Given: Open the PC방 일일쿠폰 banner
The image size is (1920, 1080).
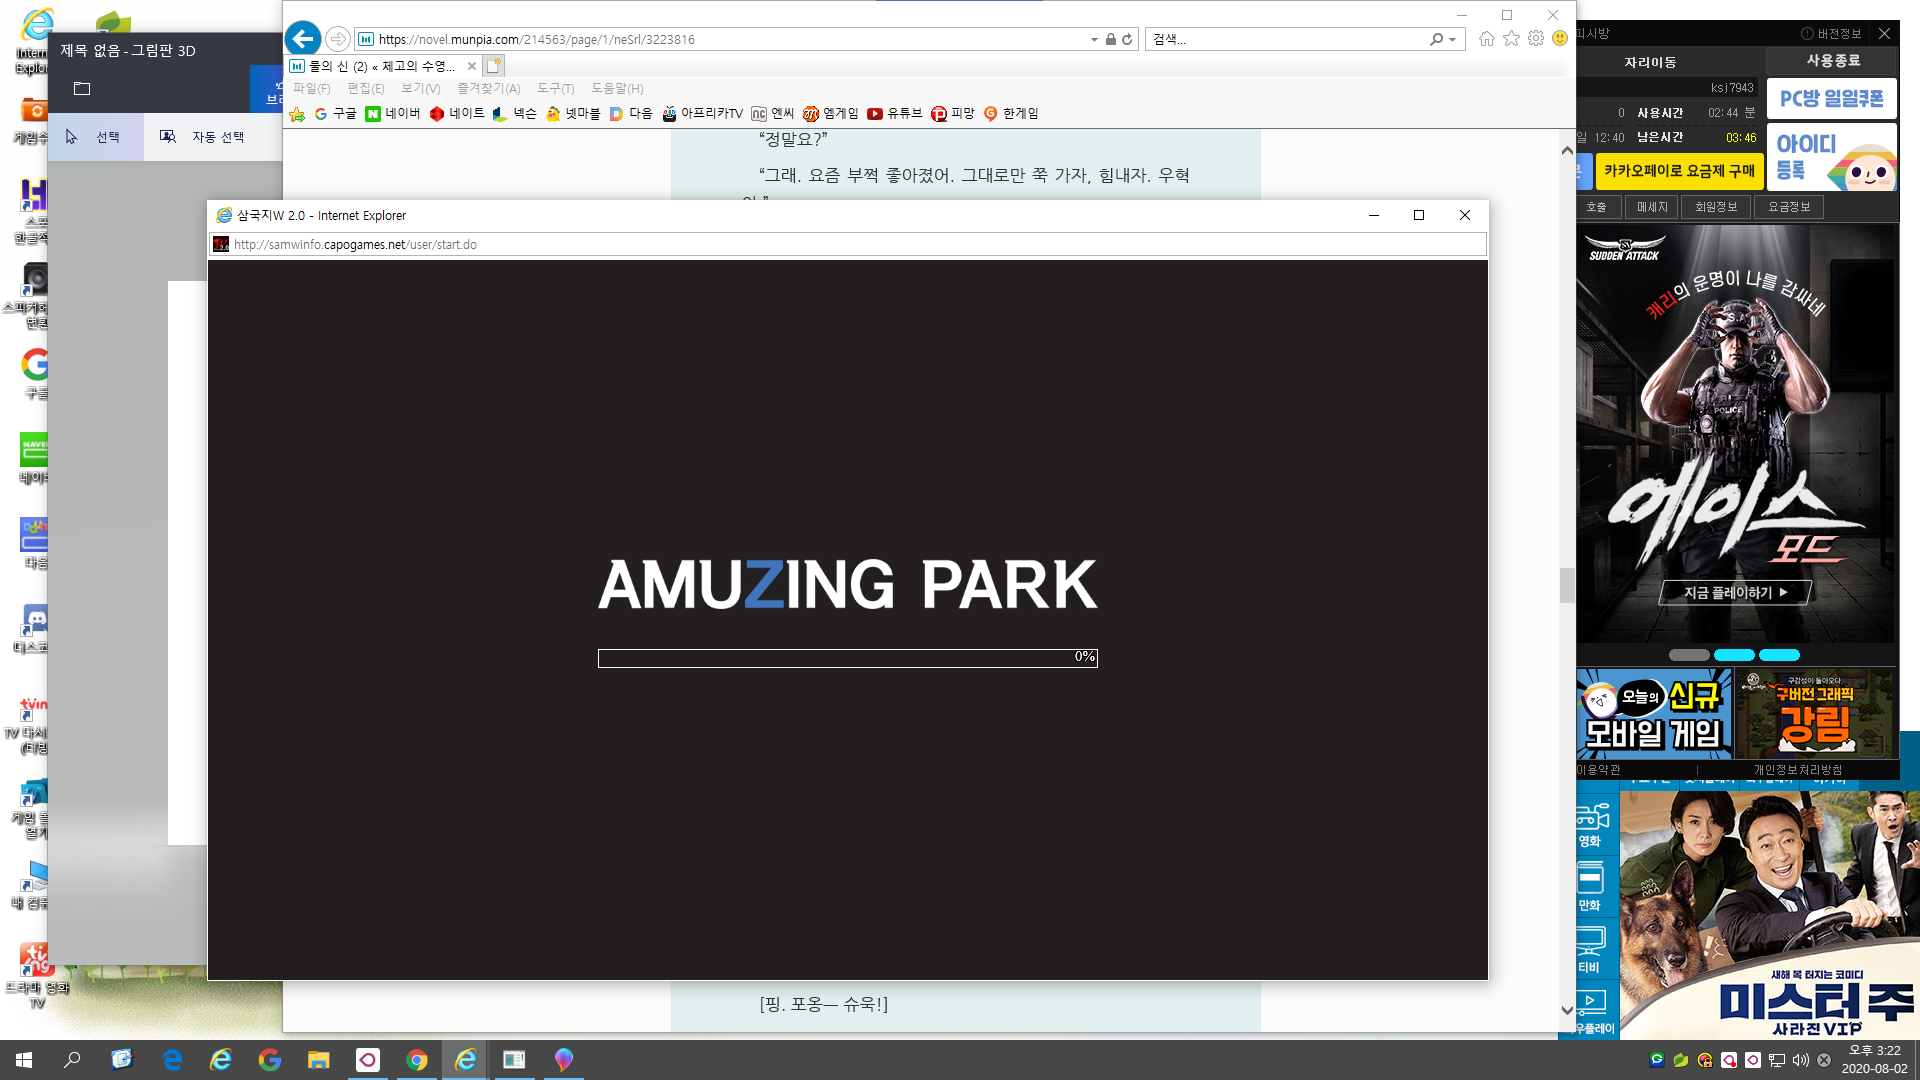Looking at the screenshot, I should coord(1832,99).
